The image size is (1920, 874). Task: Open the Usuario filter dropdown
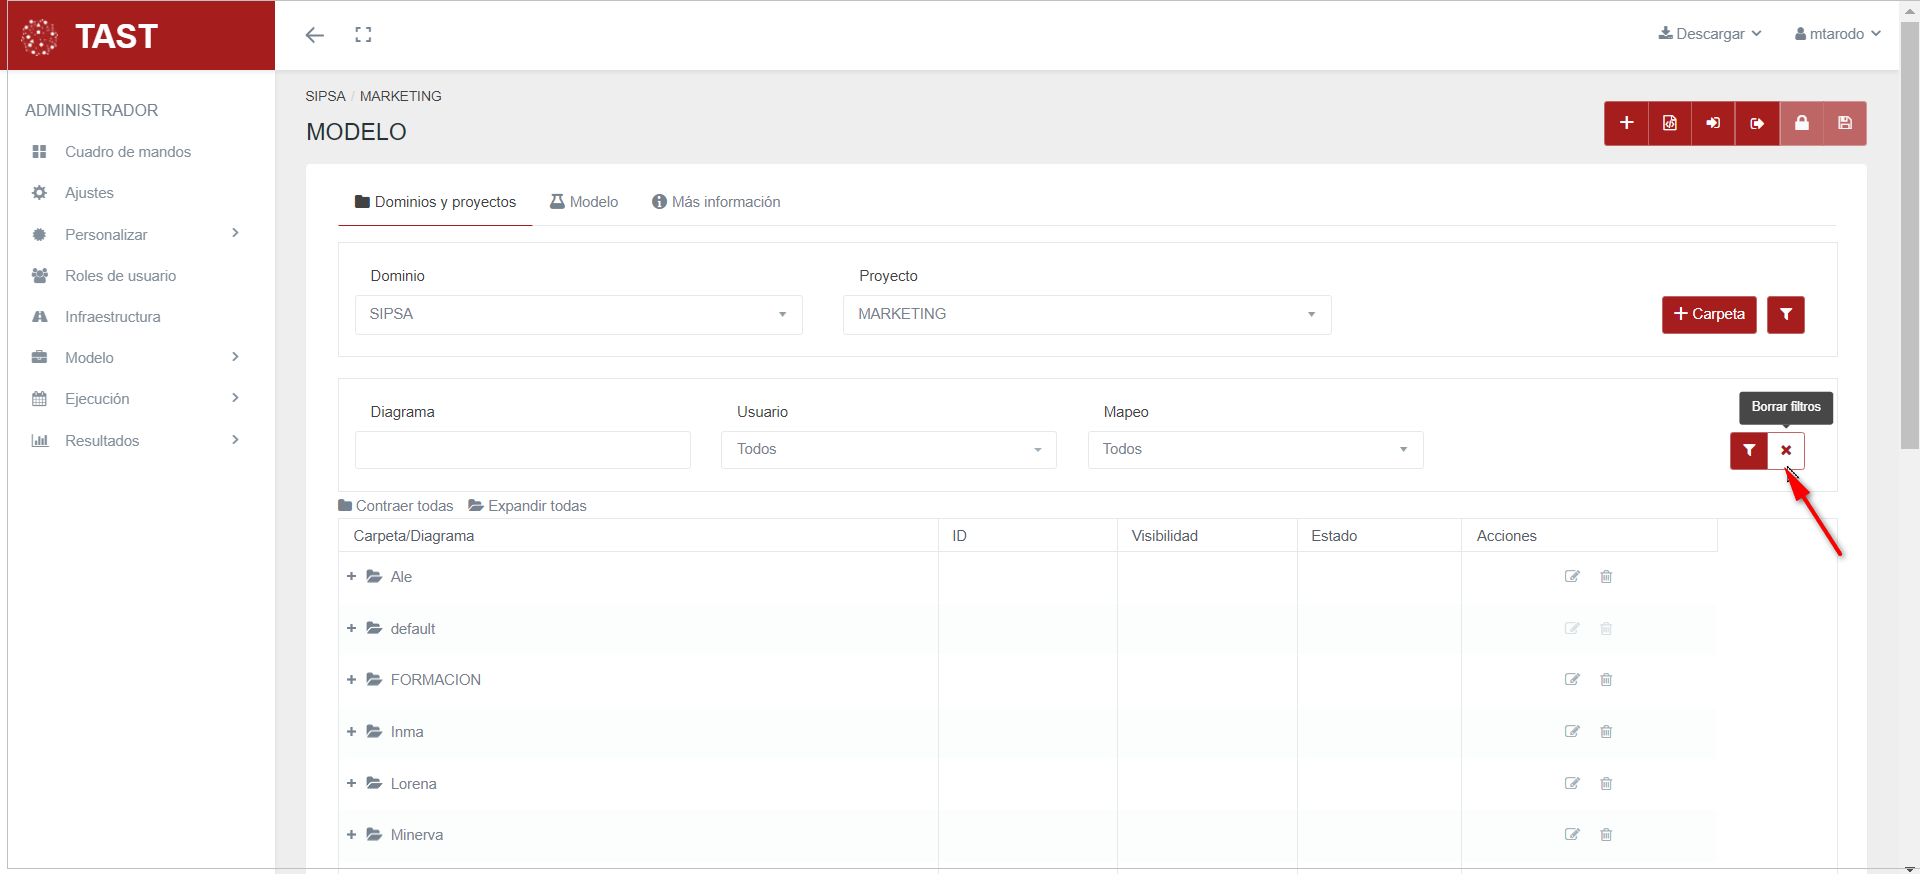coord(888,450)
